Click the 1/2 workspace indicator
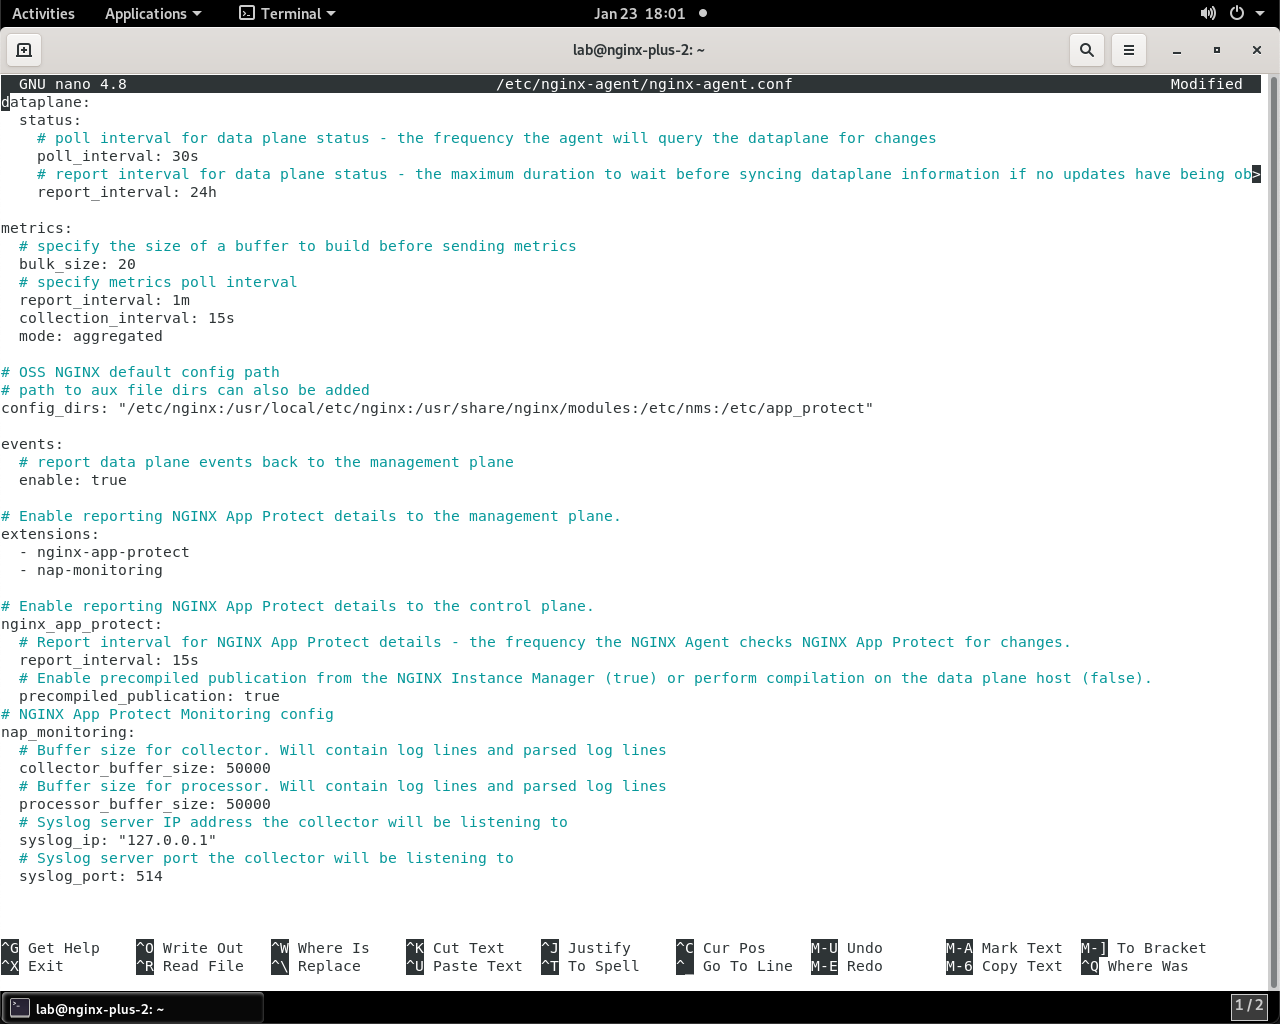Viewport: 1280px width, 1024px height. pyautogui.click(x=1249, y=1006)
